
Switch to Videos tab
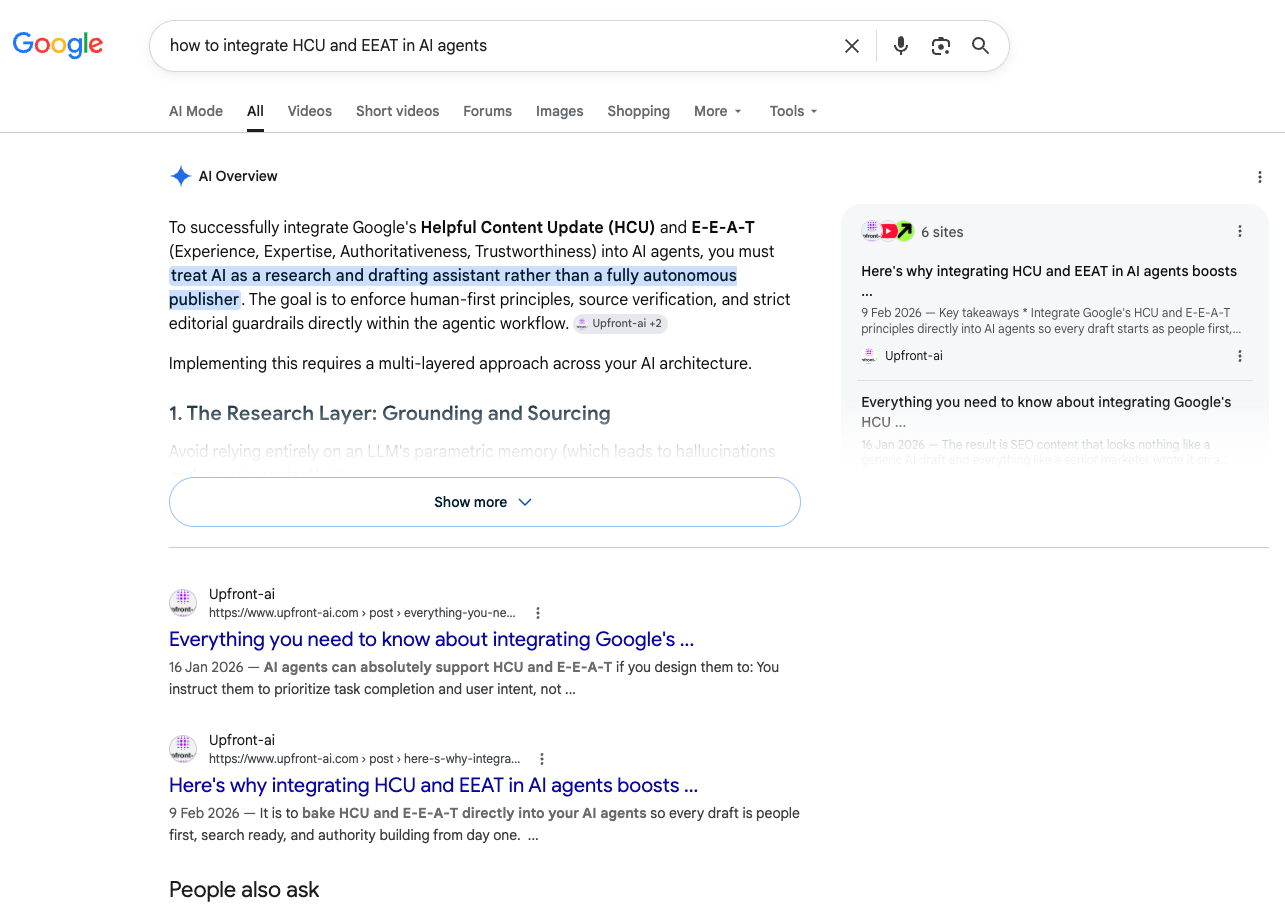(x=310, y=111)
